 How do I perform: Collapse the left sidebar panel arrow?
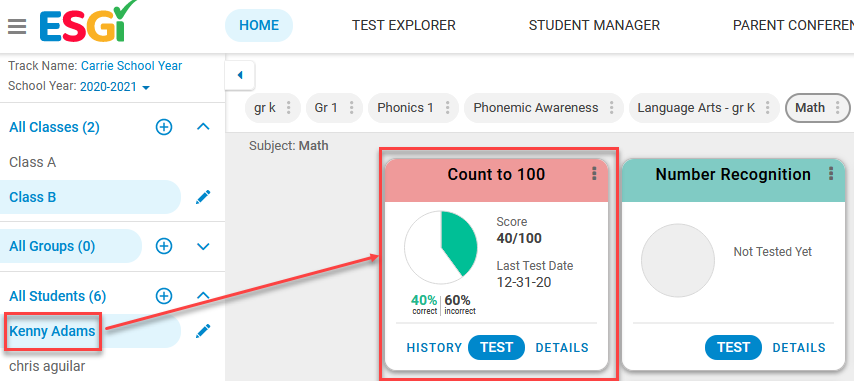(x=240, y=76)
